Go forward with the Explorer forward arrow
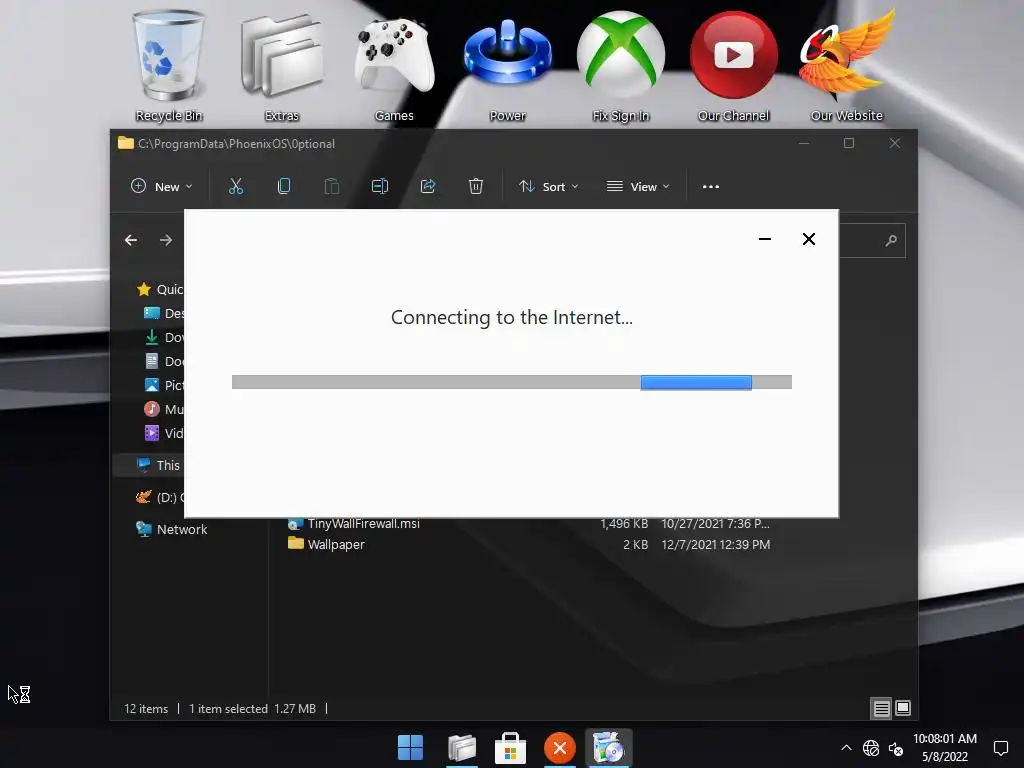This screenshot has width=1024, height=768. pyautogui.click(x=166, y=240)
